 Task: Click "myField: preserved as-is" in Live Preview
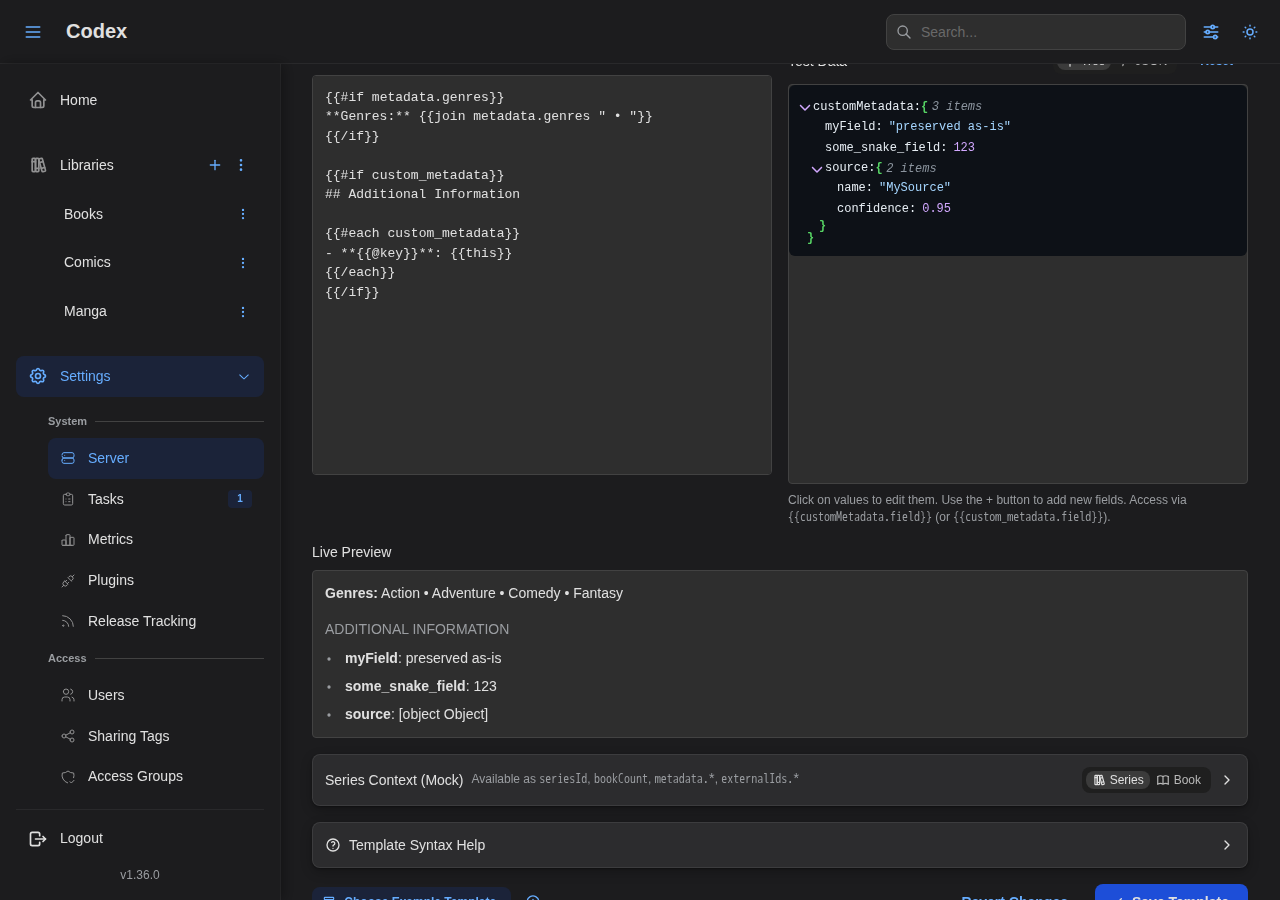[423, 658]
